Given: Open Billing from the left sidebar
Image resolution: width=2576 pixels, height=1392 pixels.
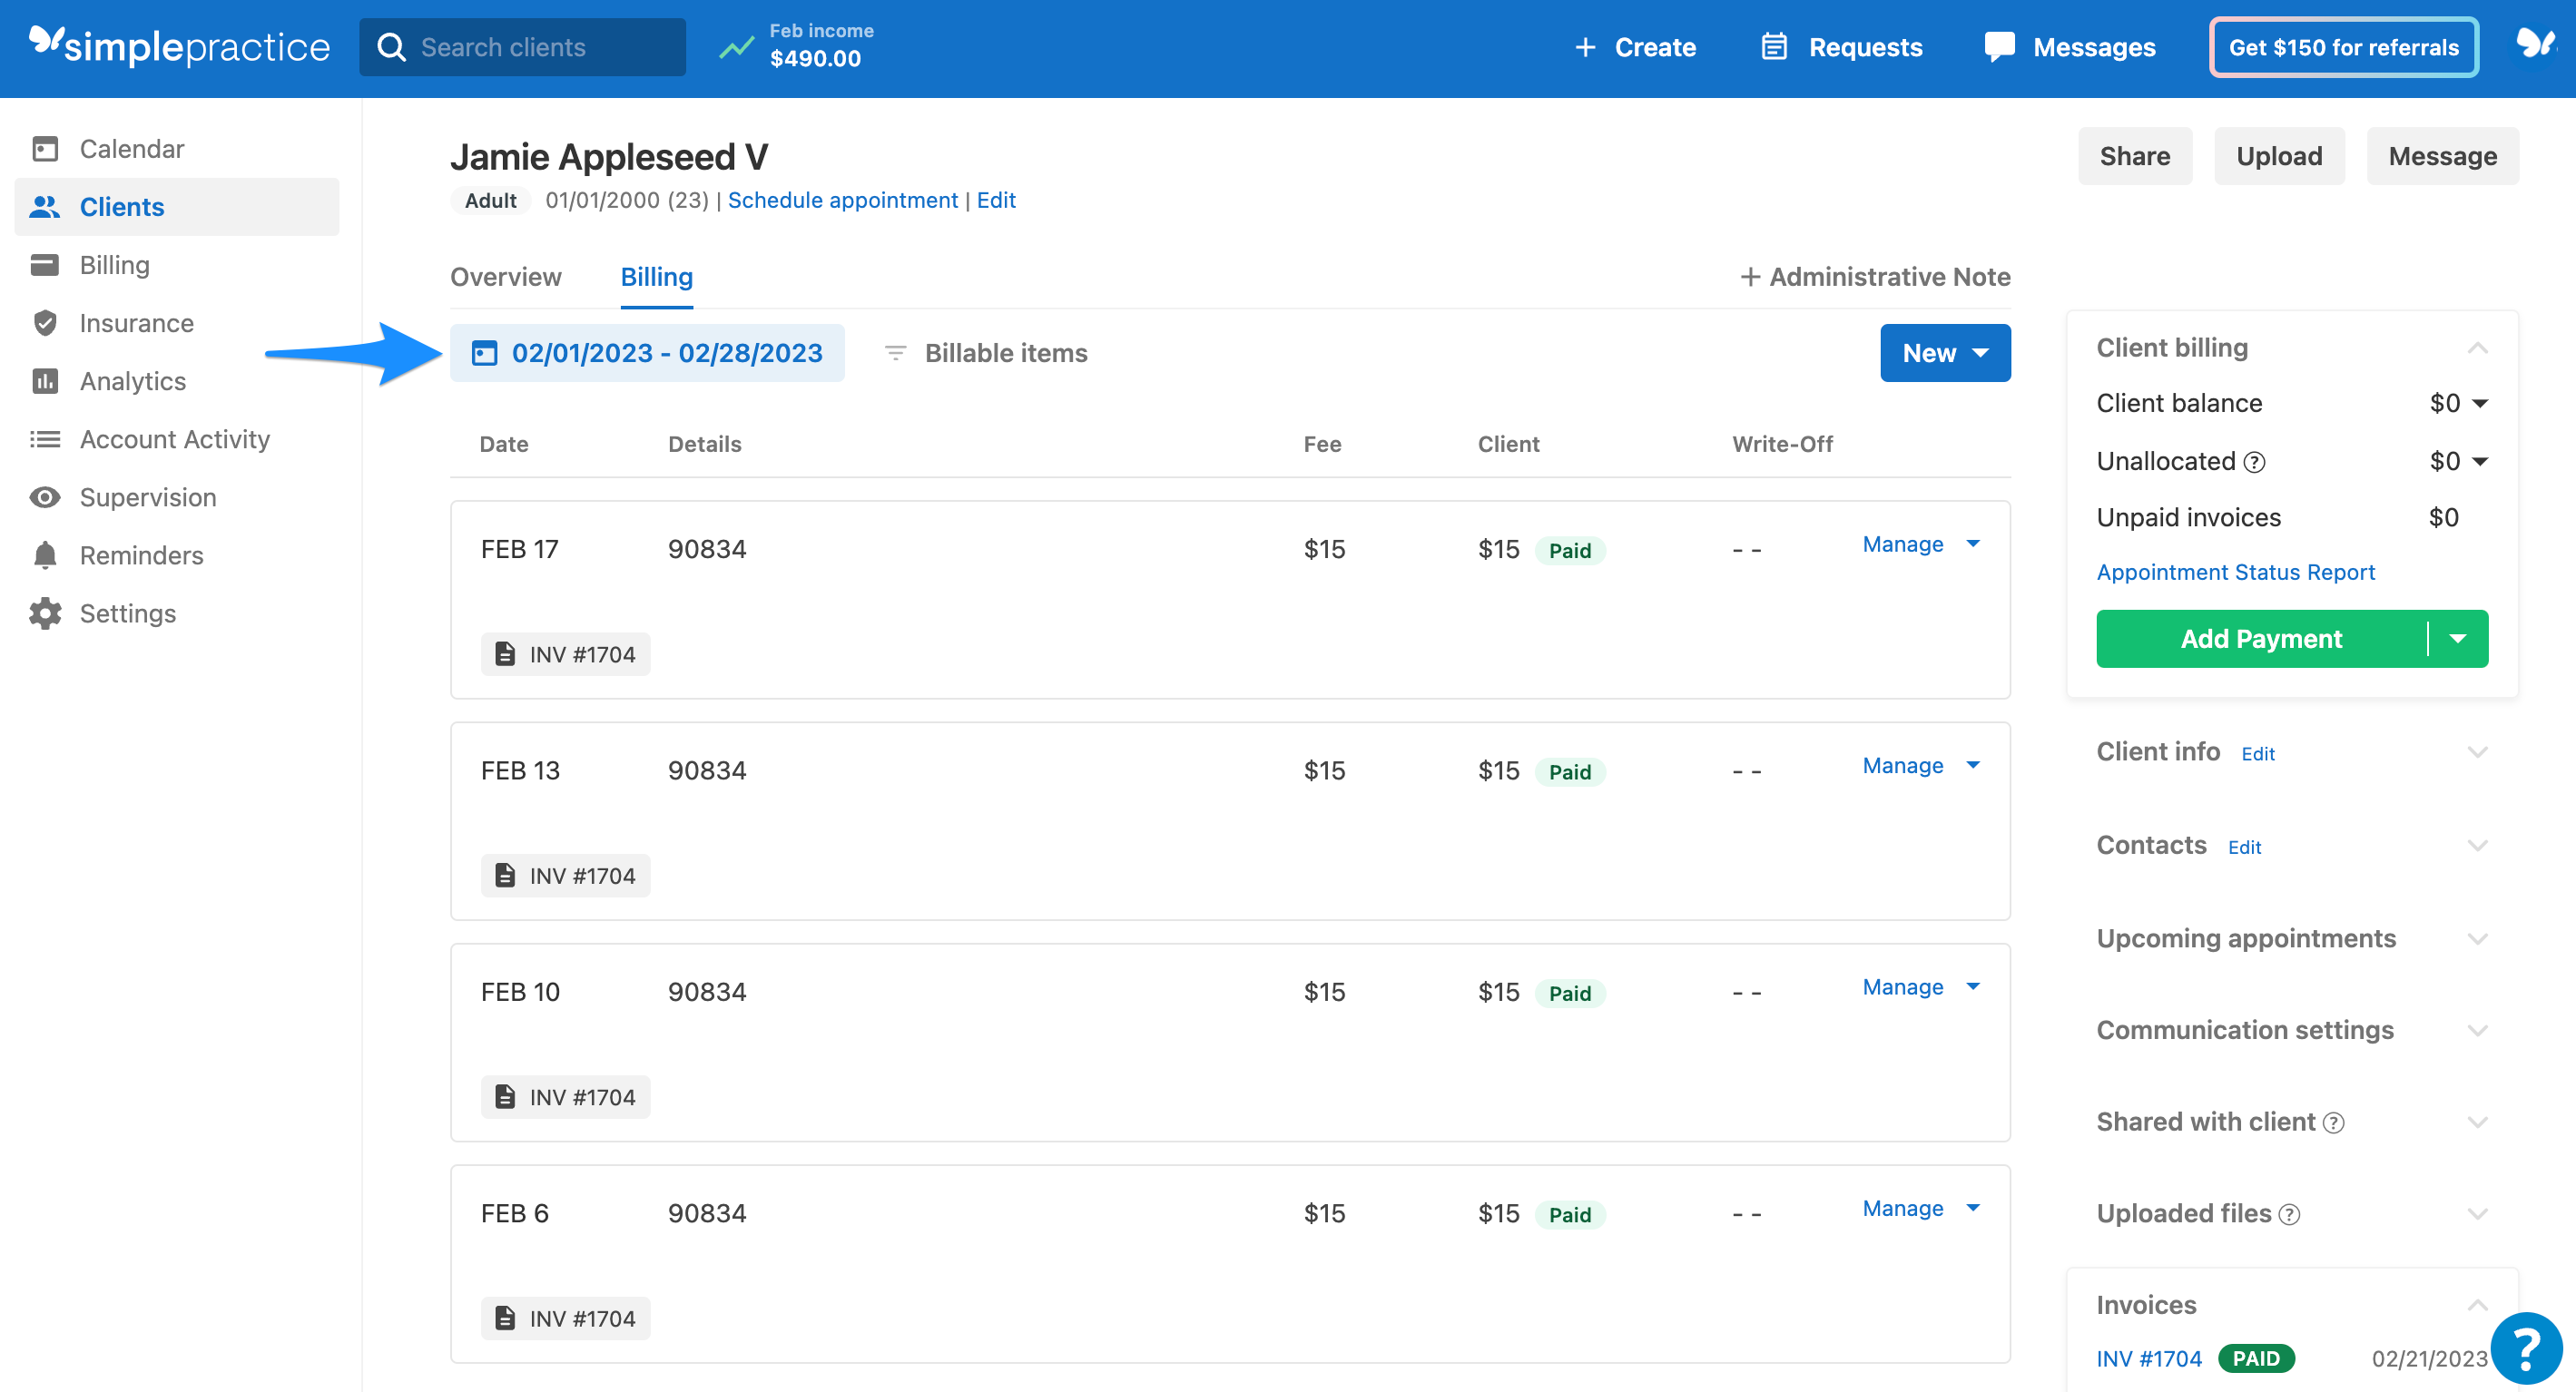Looking at the screenshot, I should tap(46, 264).
